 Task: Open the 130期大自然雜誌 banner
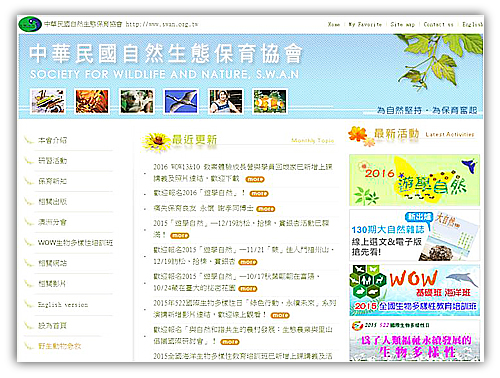tap(414, 235)
